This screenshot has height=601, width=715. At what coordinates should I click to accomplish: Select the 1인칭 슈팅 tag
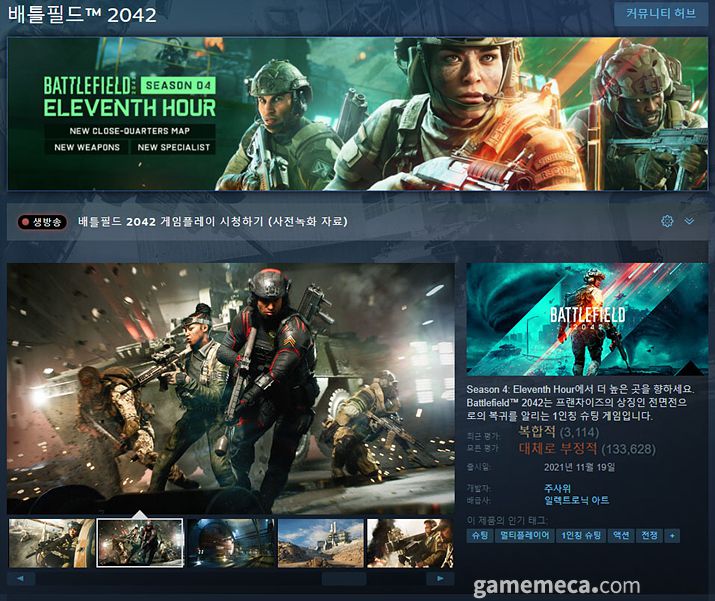pyautogui.click(x=581, y=536)
